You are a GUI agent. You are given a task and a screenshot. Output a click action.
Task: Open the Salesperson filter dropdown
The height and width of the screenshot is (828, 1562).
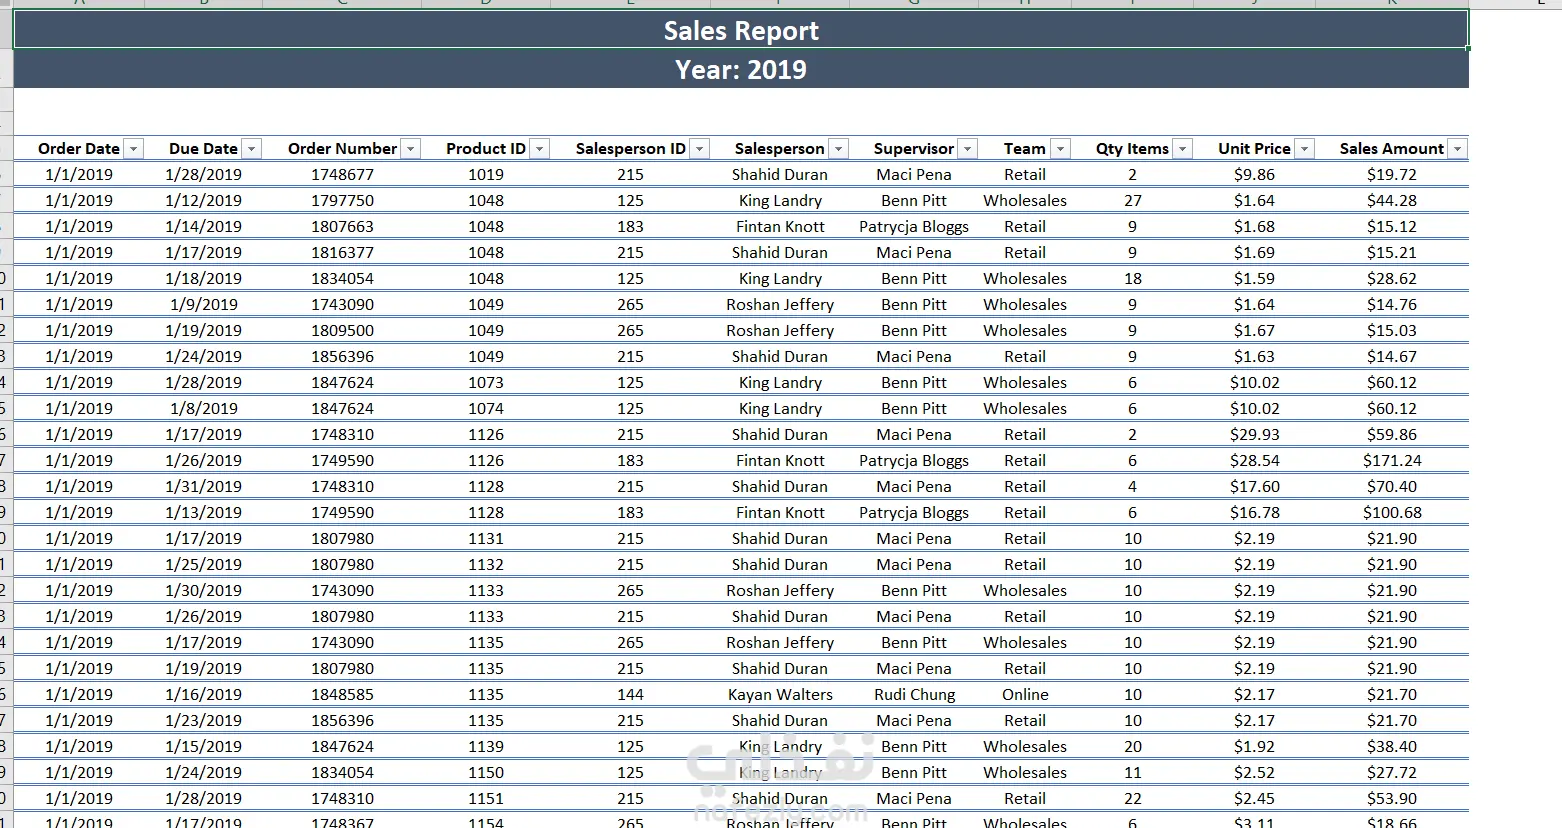pyautogui.click(x=838, y=149)
